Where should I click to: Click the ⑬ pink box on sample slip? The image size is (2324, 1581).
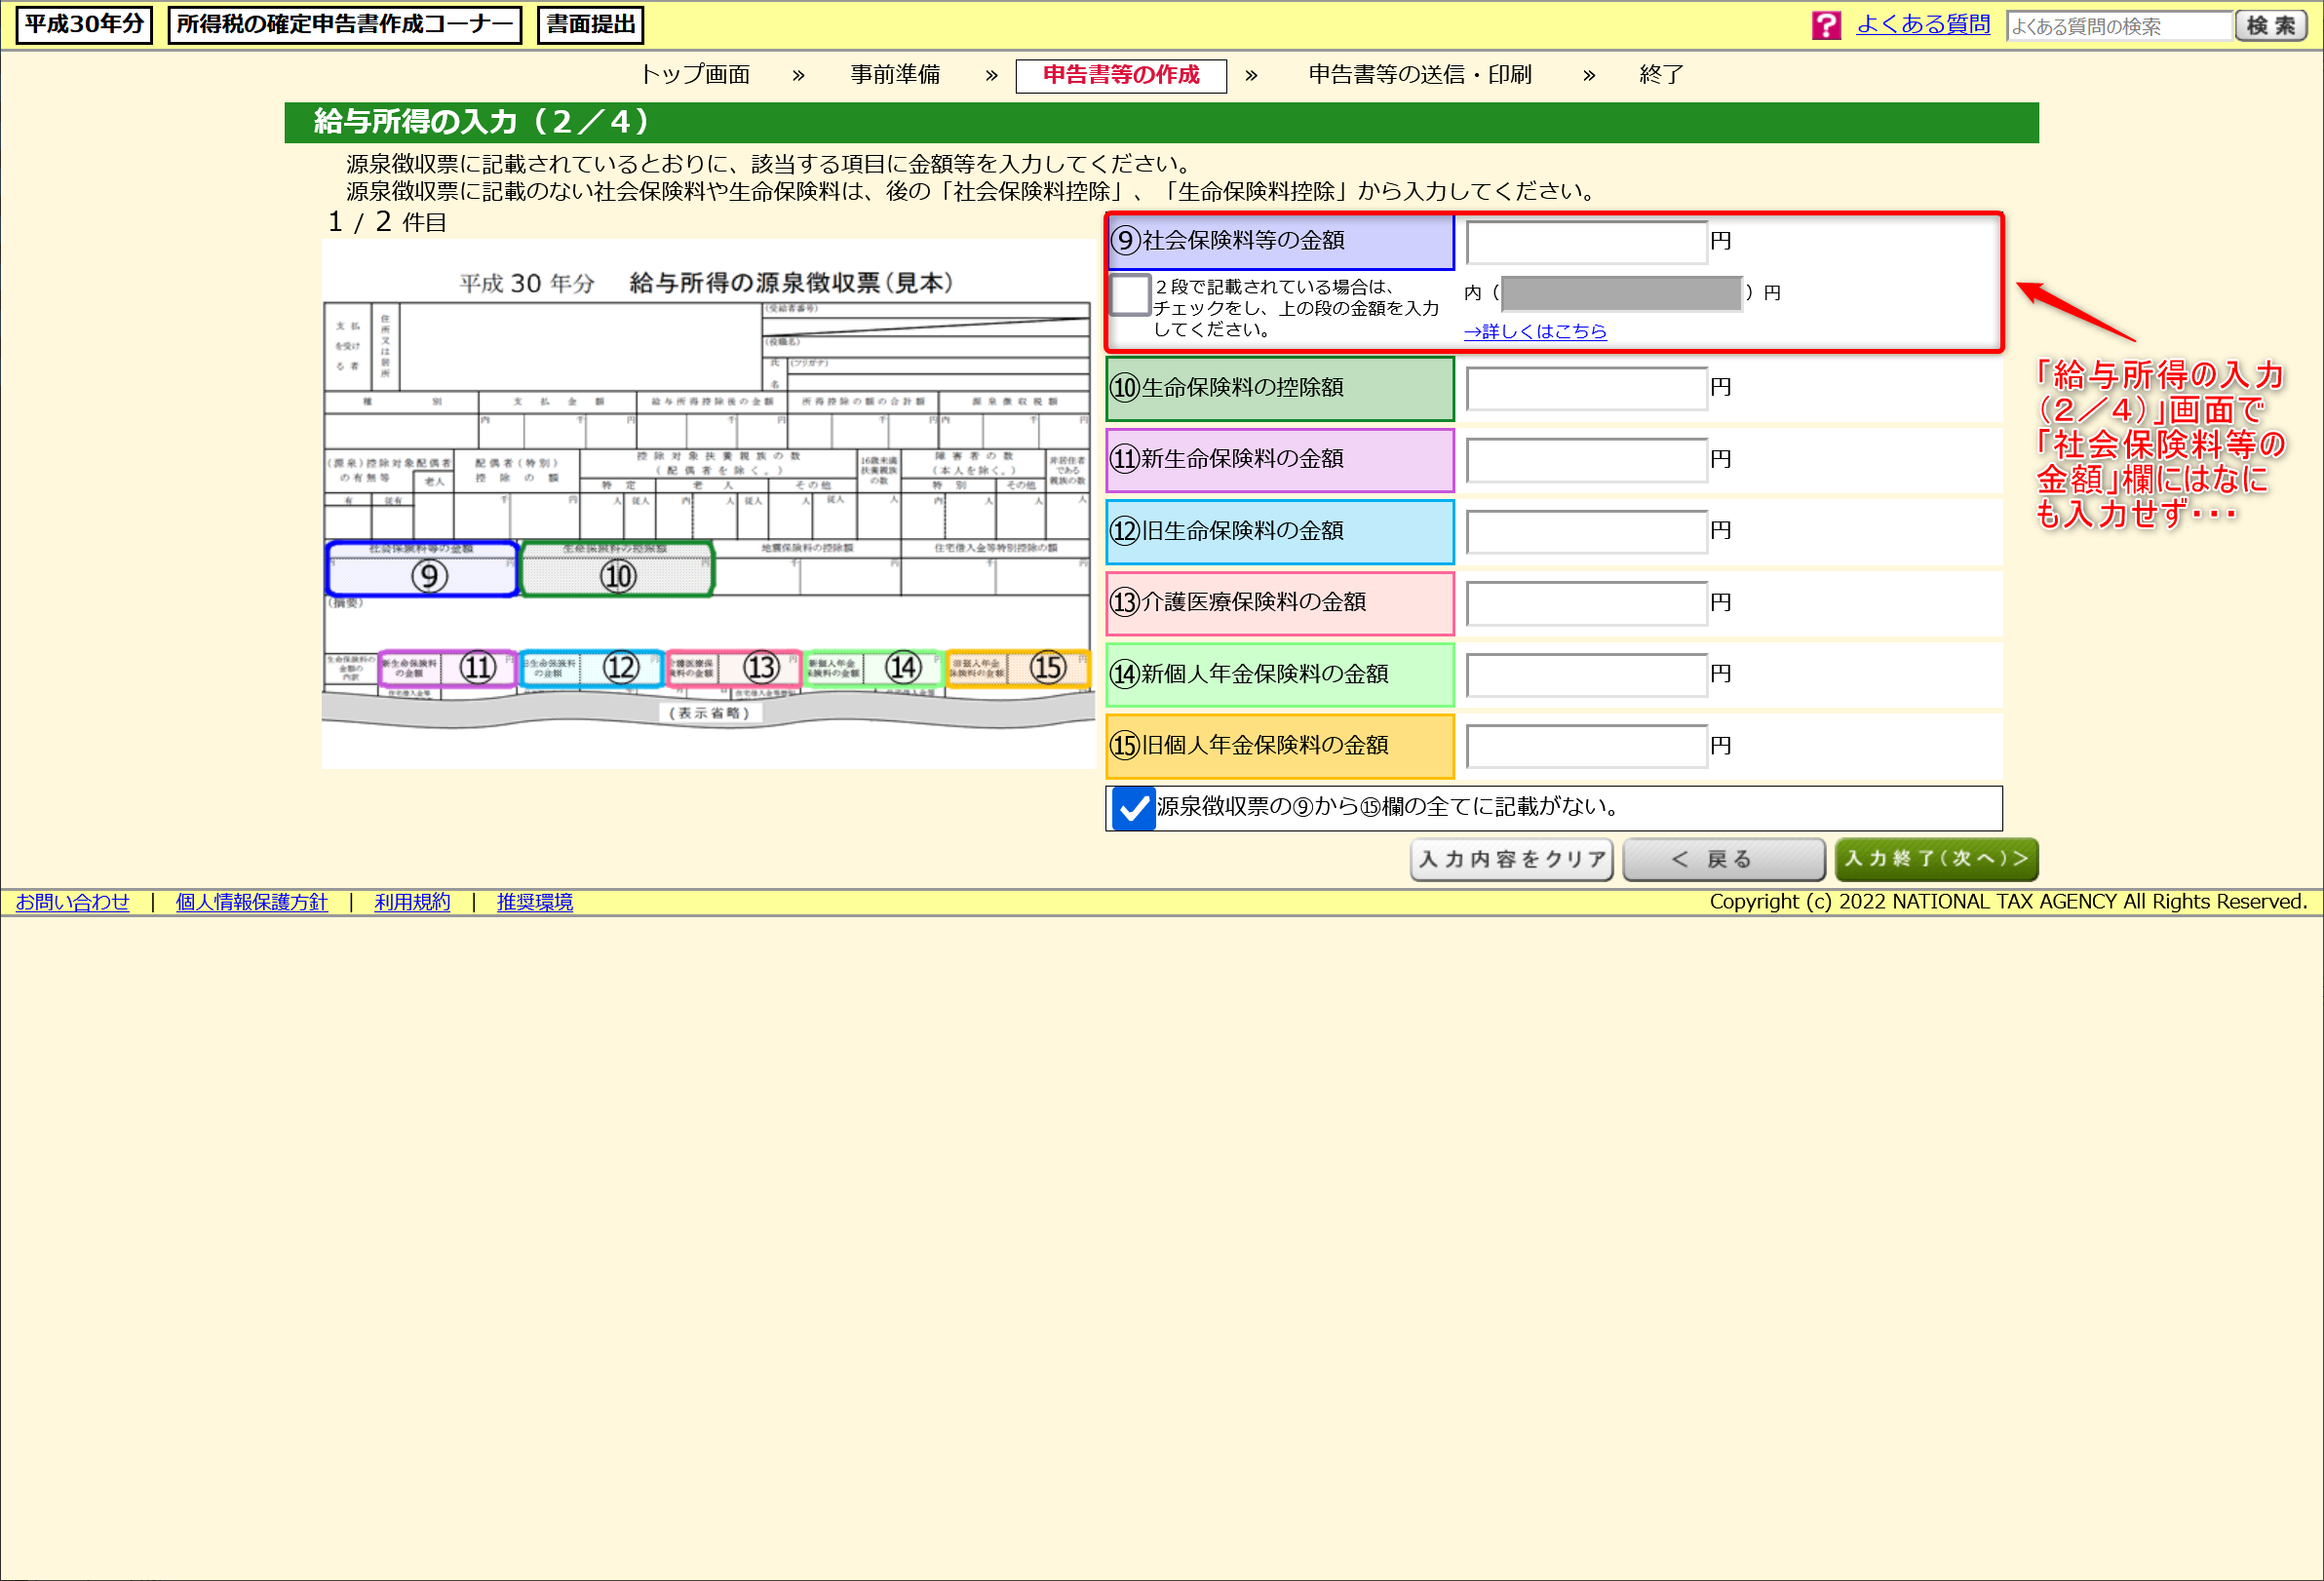[x=734, y=668]
